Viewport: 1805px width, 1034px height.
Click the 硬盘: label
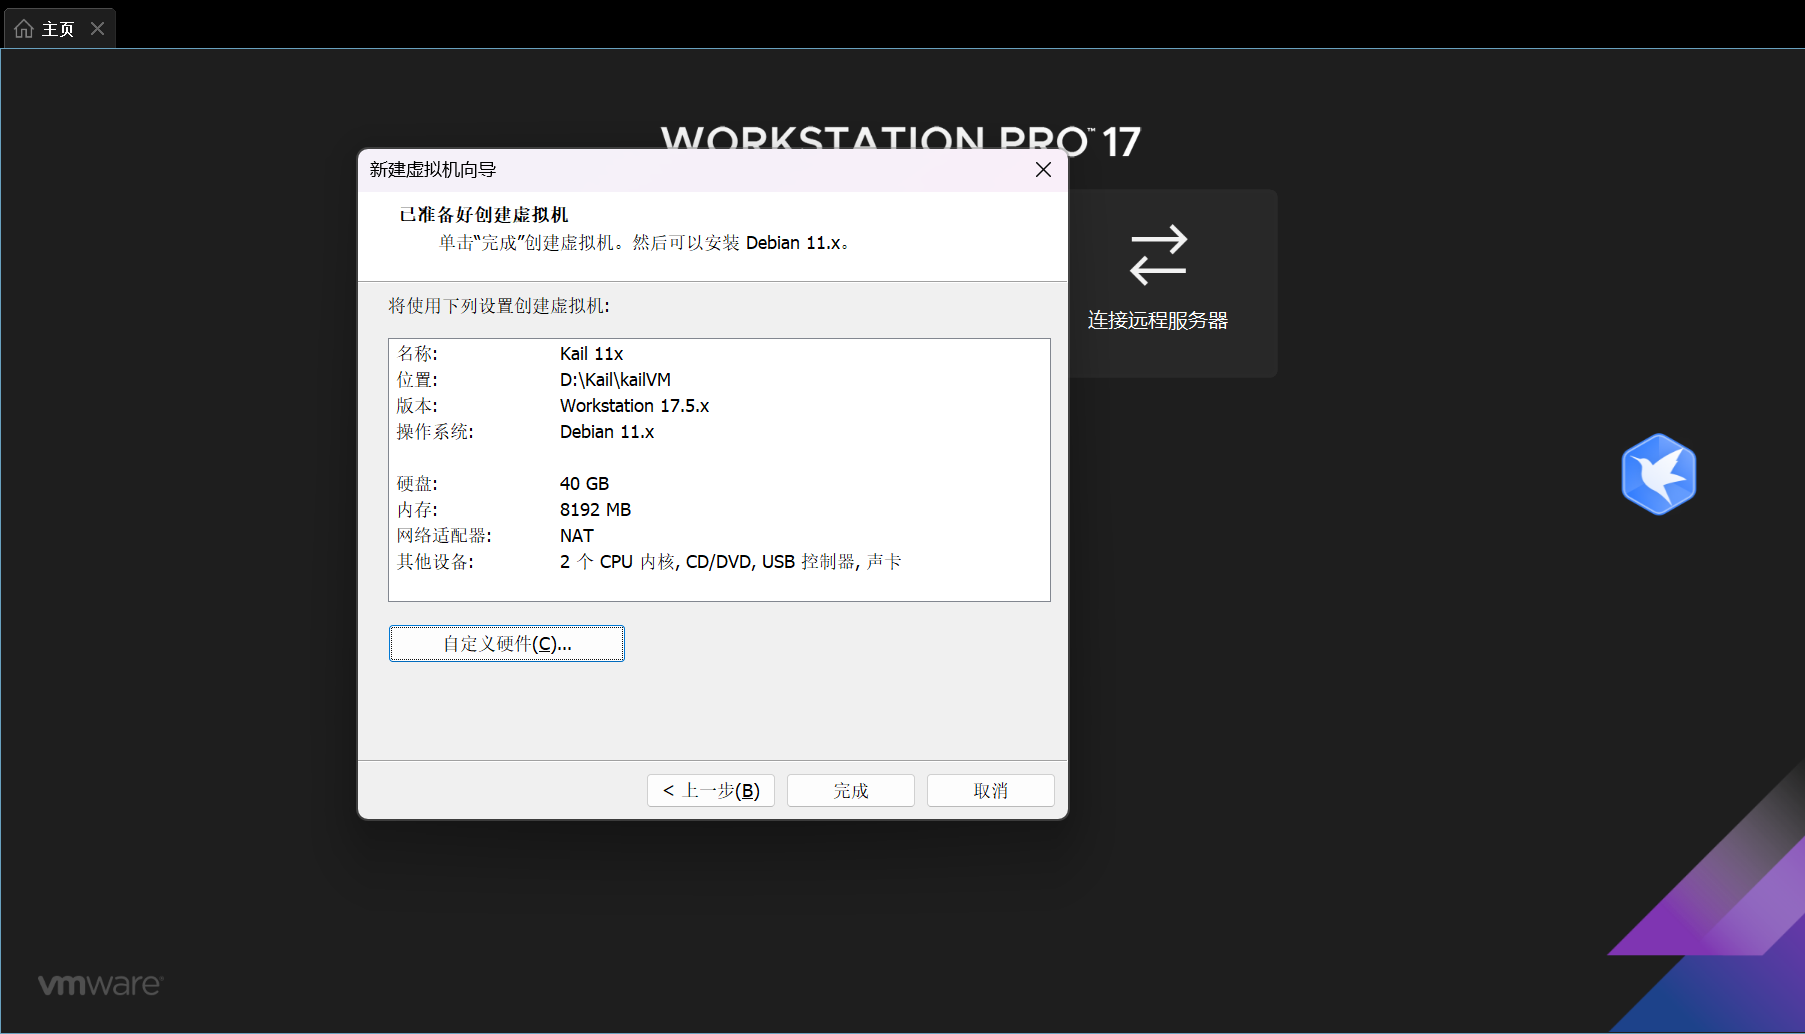coord(417,484)
